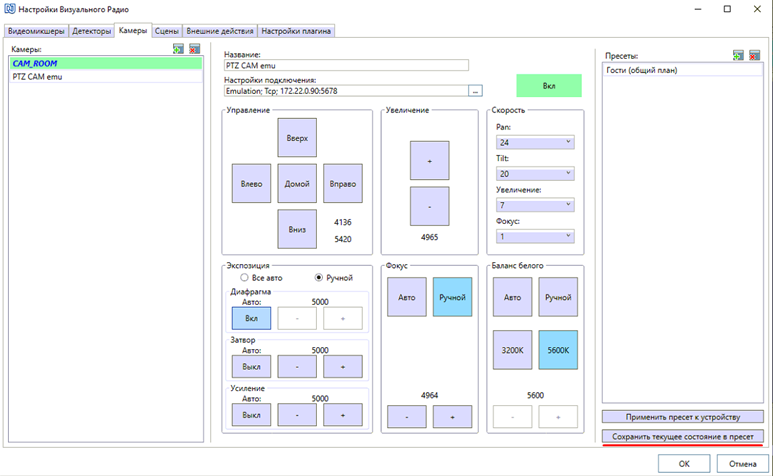Confirm settings with OK
Image resolution: width=773 pixels, height=476 pixels.
[684, 464]
